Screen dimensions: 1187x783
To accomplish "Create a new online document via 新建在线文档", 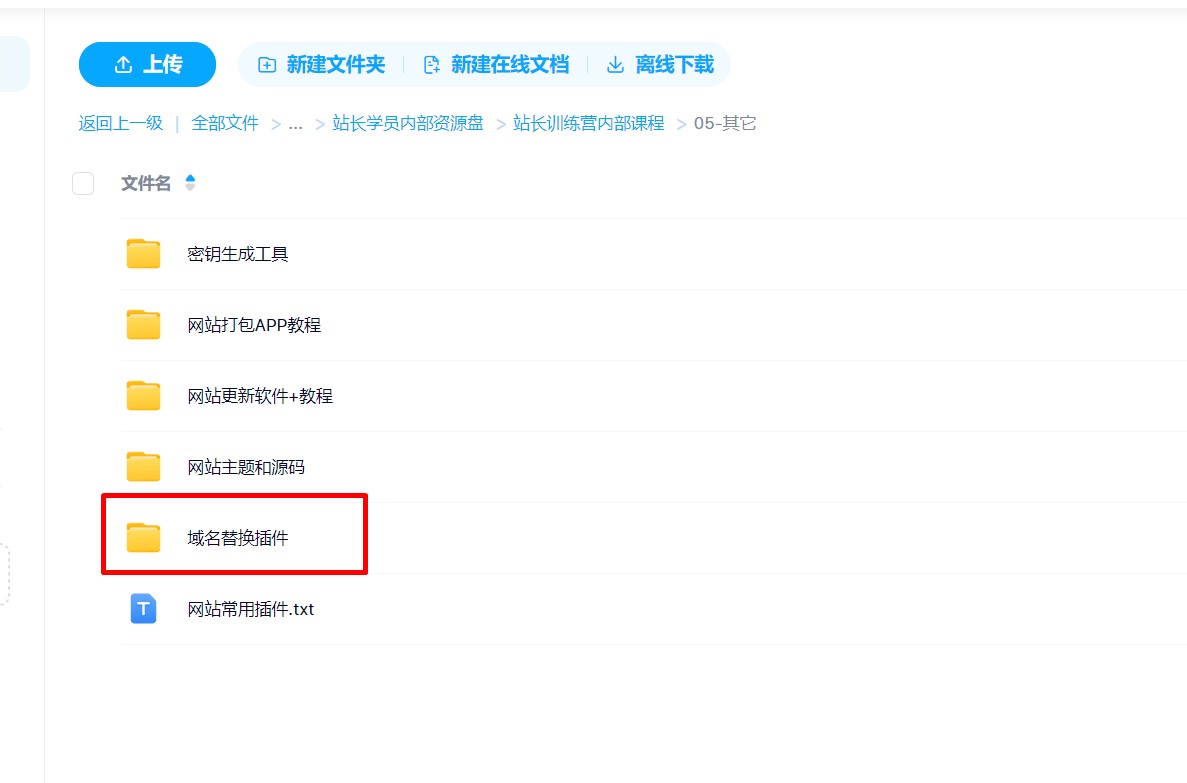I will pos(496,65).
